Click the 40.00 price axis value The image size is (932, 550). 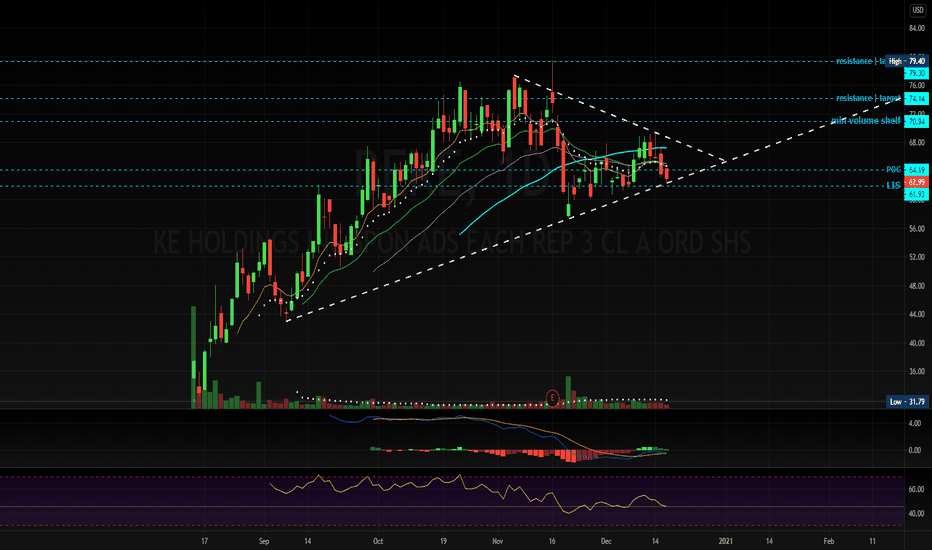pyautogui.click(x=917, y=343)
